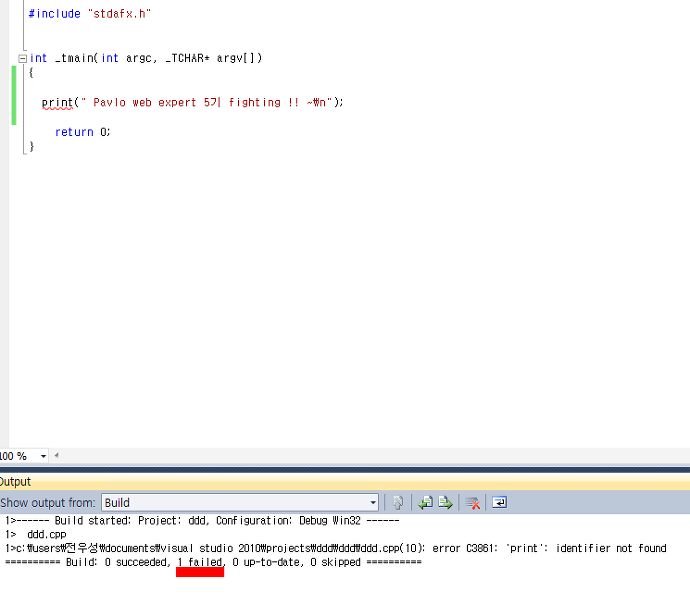Click the 'ddd.cpp' output line
The height and width of the screenshot is (604, 690).
36,534
